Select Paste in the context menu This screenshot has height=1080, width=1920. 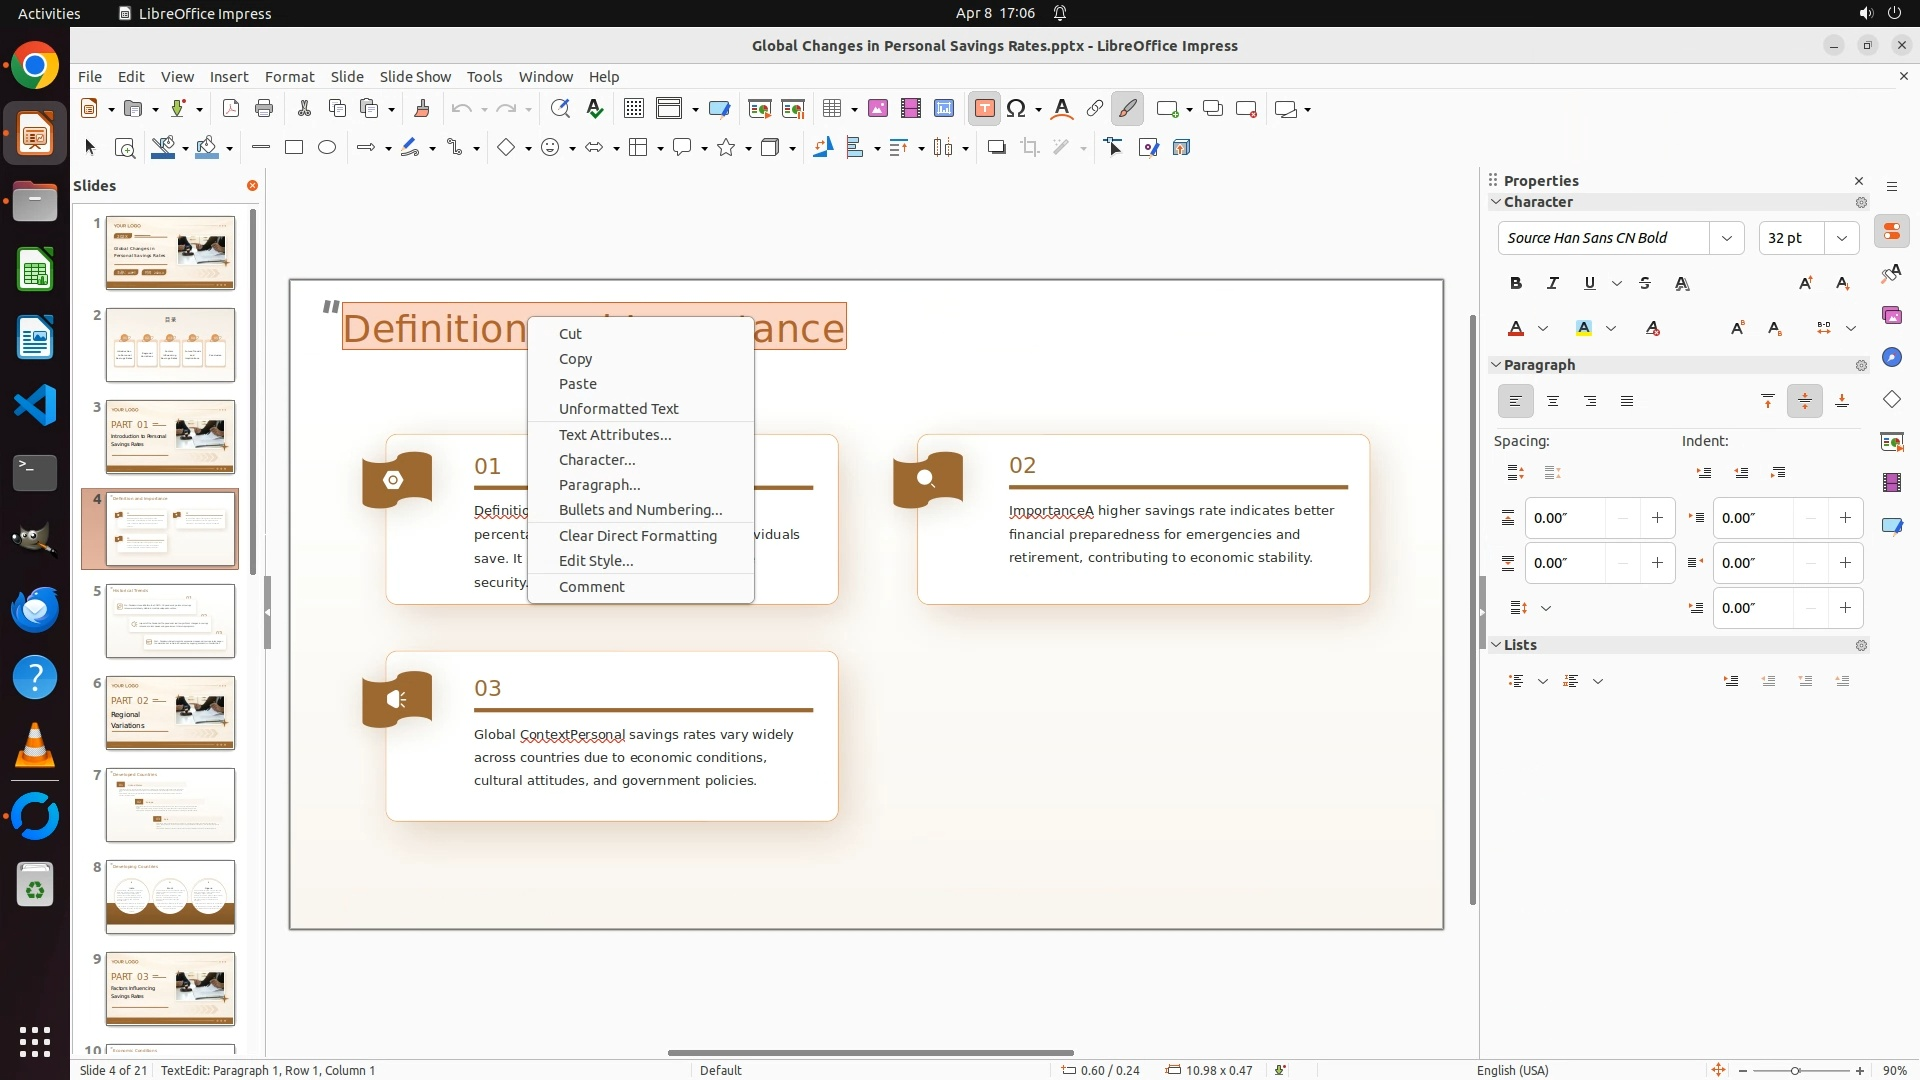[x=577, y=384]
